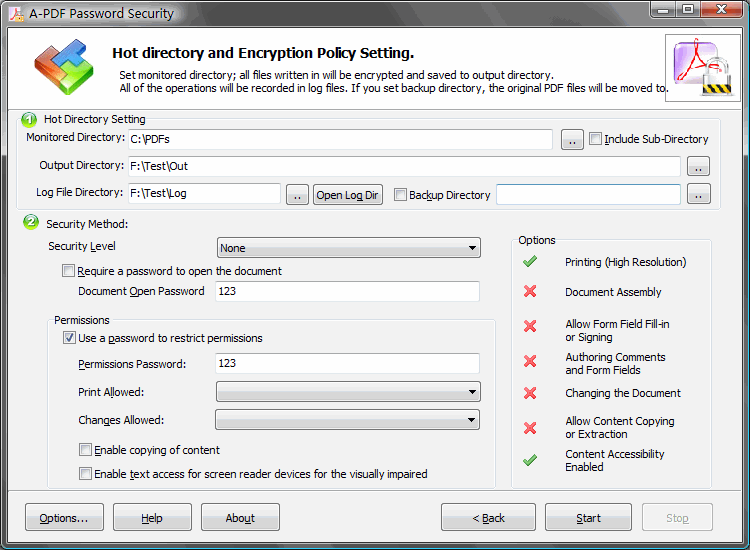This screenshot has height=550, width=750.
Task: Close the A-PDF Password Security window
Action: pos(722,10)
